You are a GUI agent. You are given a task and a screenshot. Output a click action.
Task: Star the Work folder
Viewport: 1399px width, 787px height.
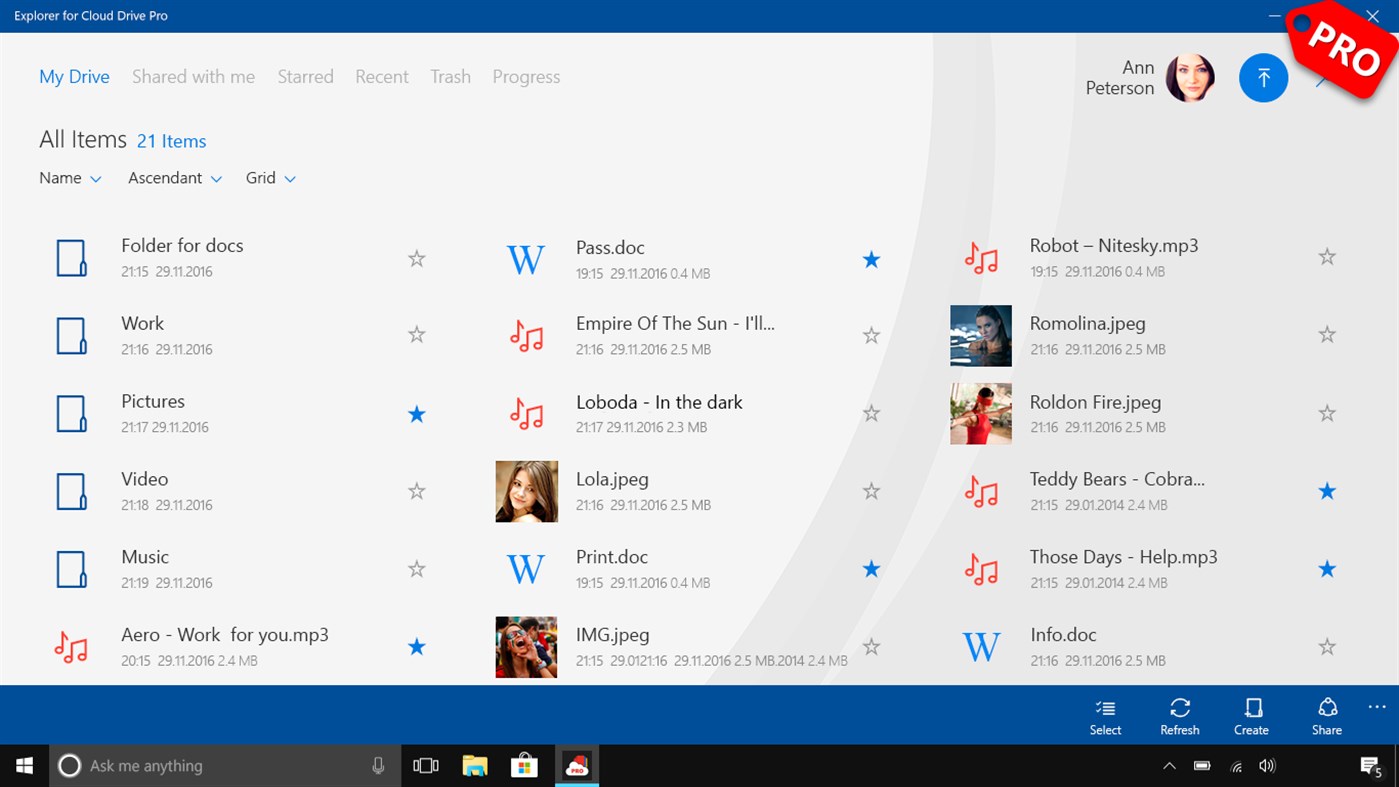(x=416, y=335)
